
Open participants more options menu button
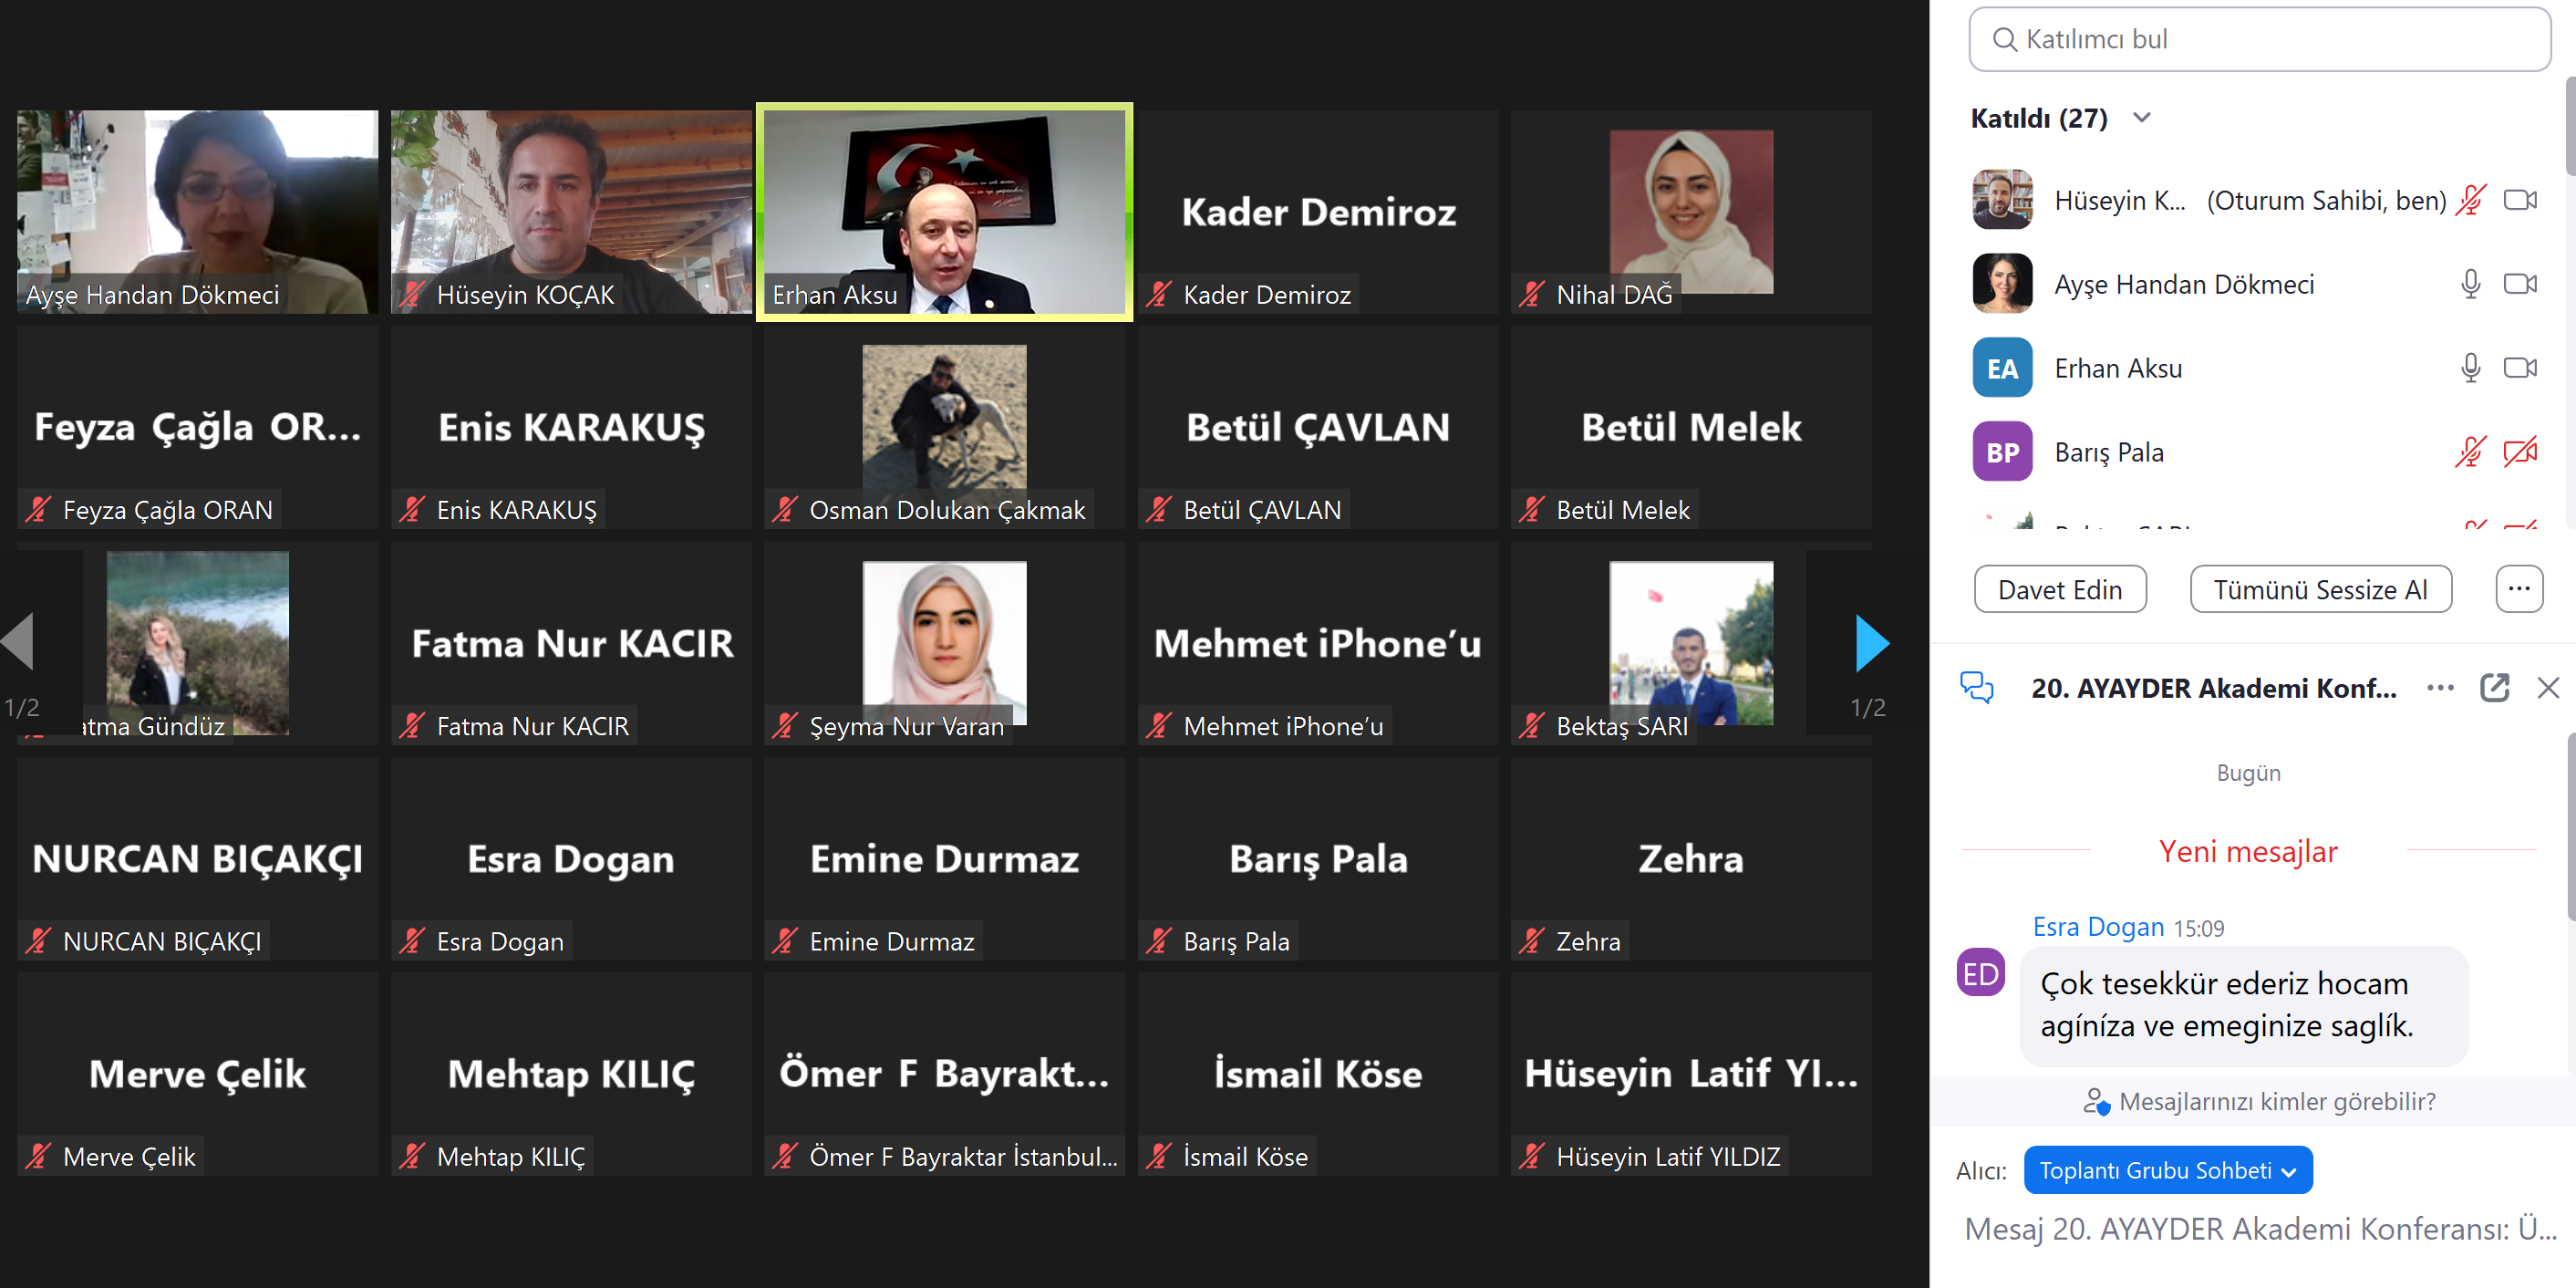tap(2518, 589)
